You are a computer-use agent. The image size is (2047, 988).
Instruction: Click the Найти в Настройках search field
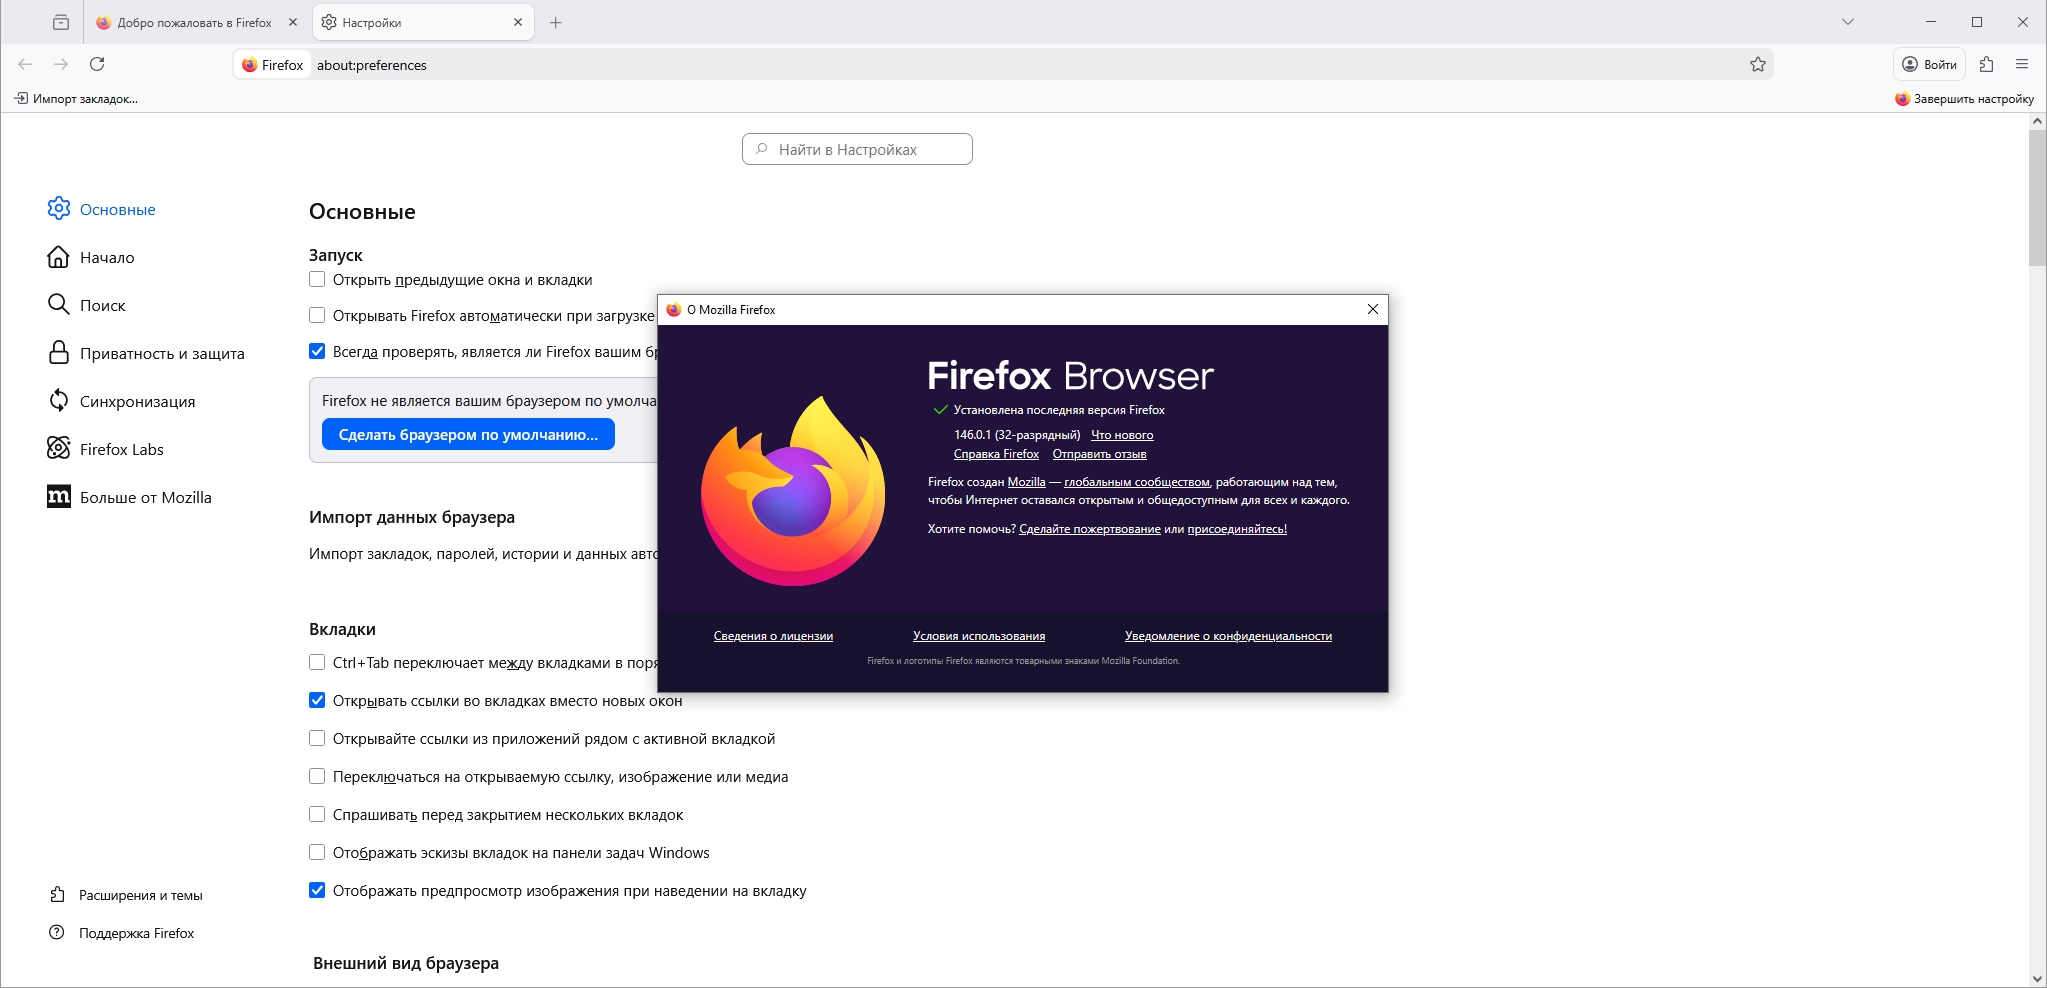857,149
